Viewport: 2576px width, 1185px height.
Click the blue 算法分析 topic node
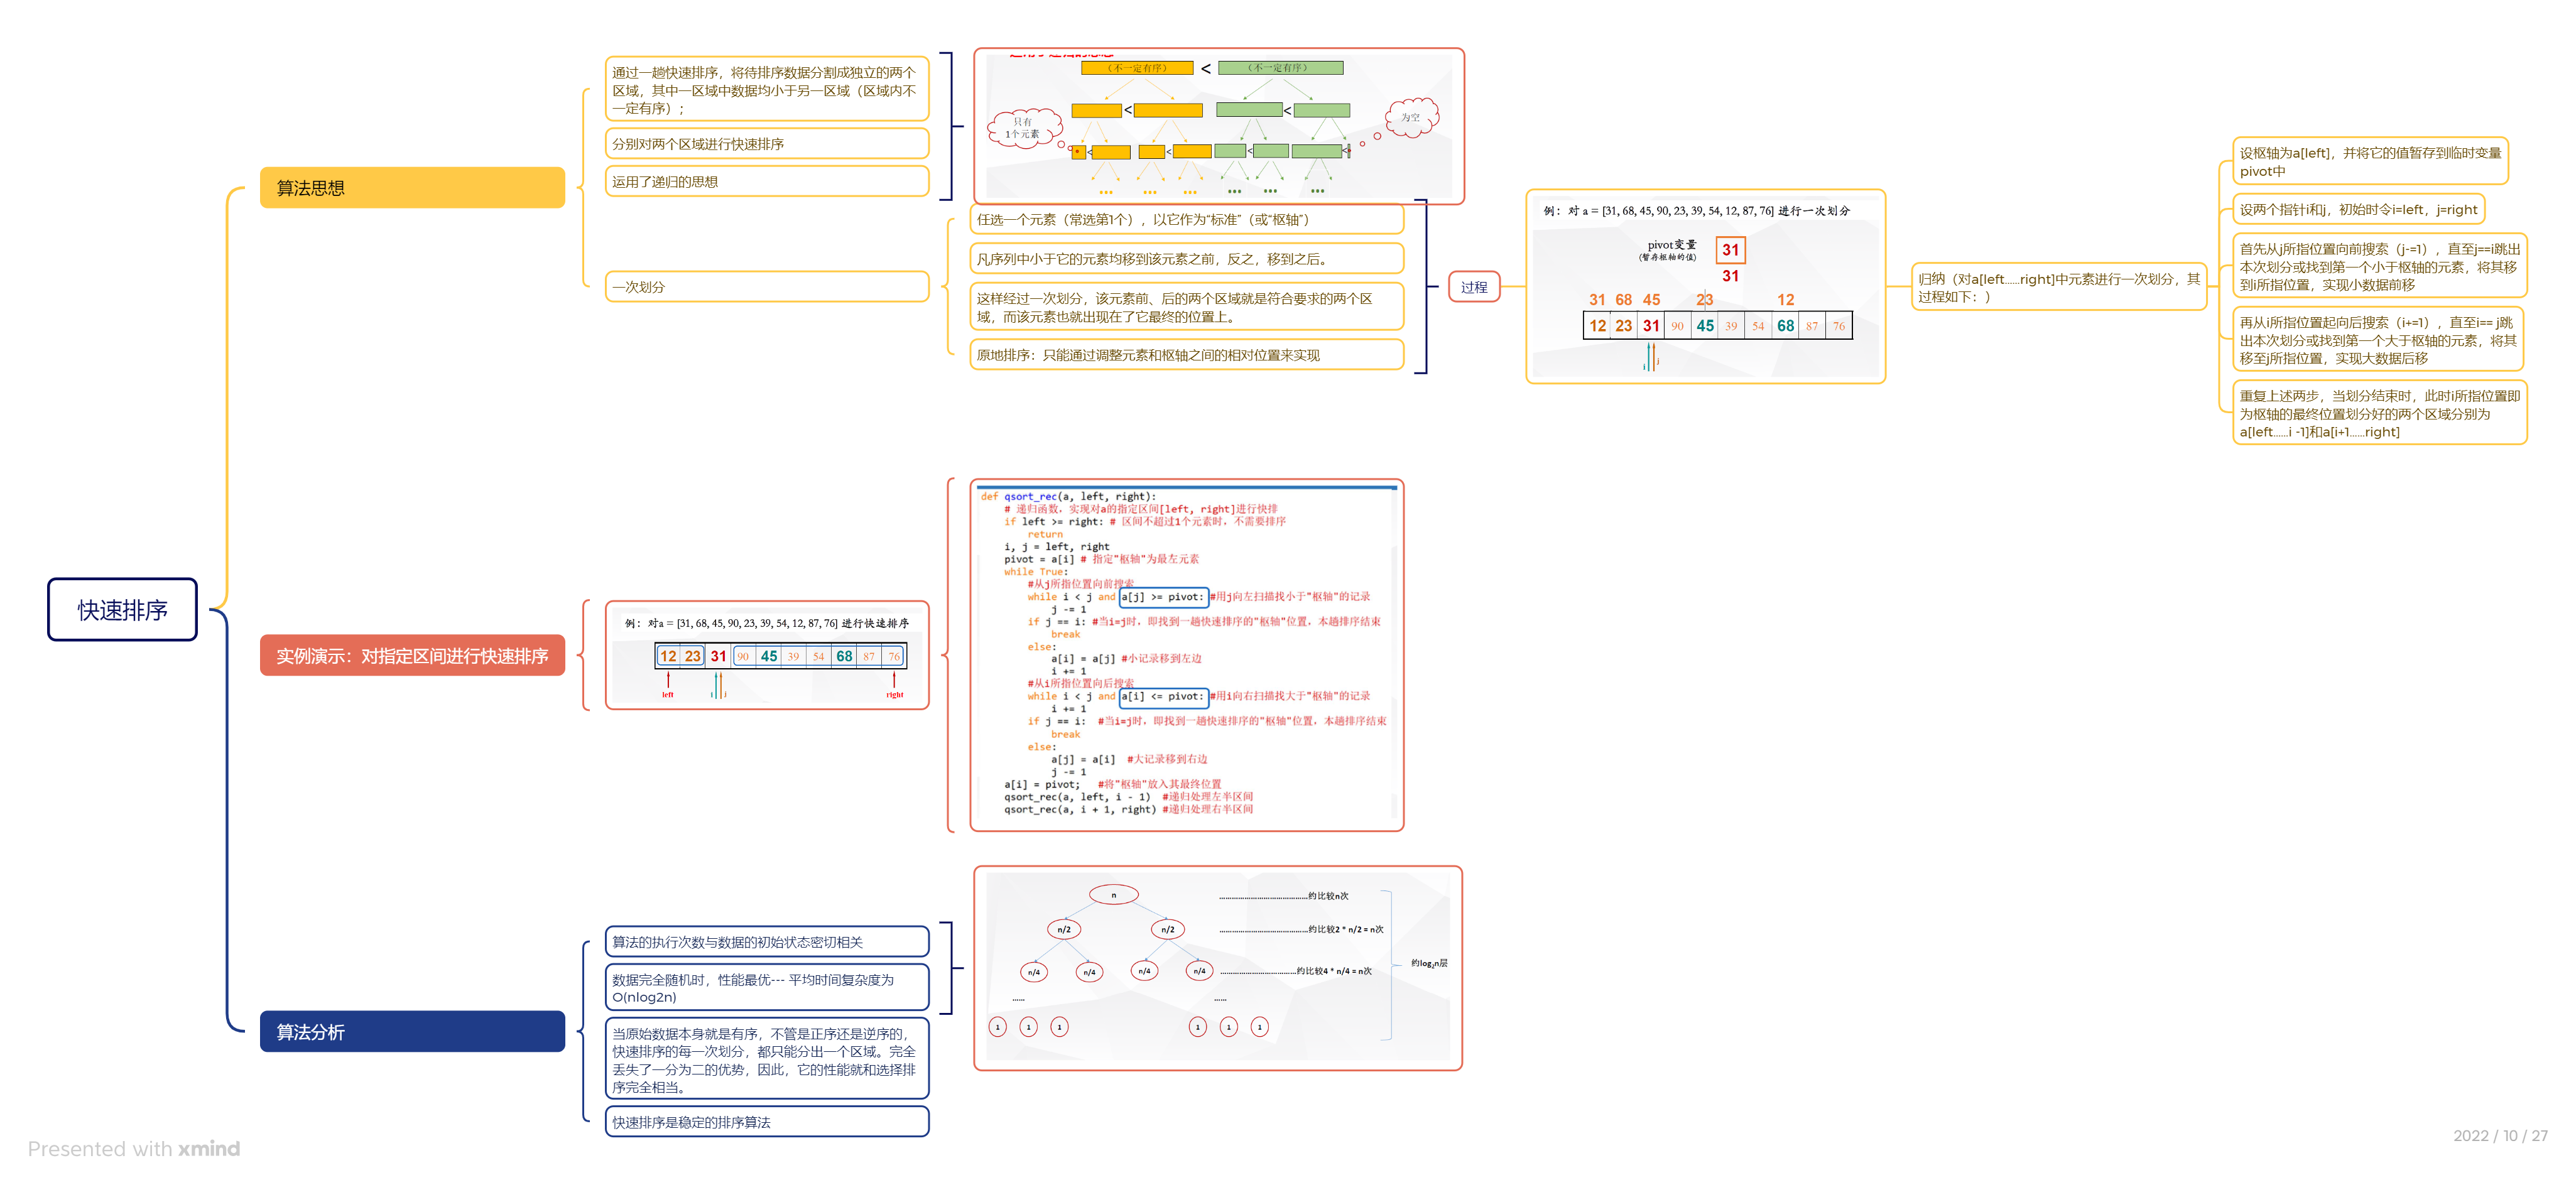coord(411,1031)
